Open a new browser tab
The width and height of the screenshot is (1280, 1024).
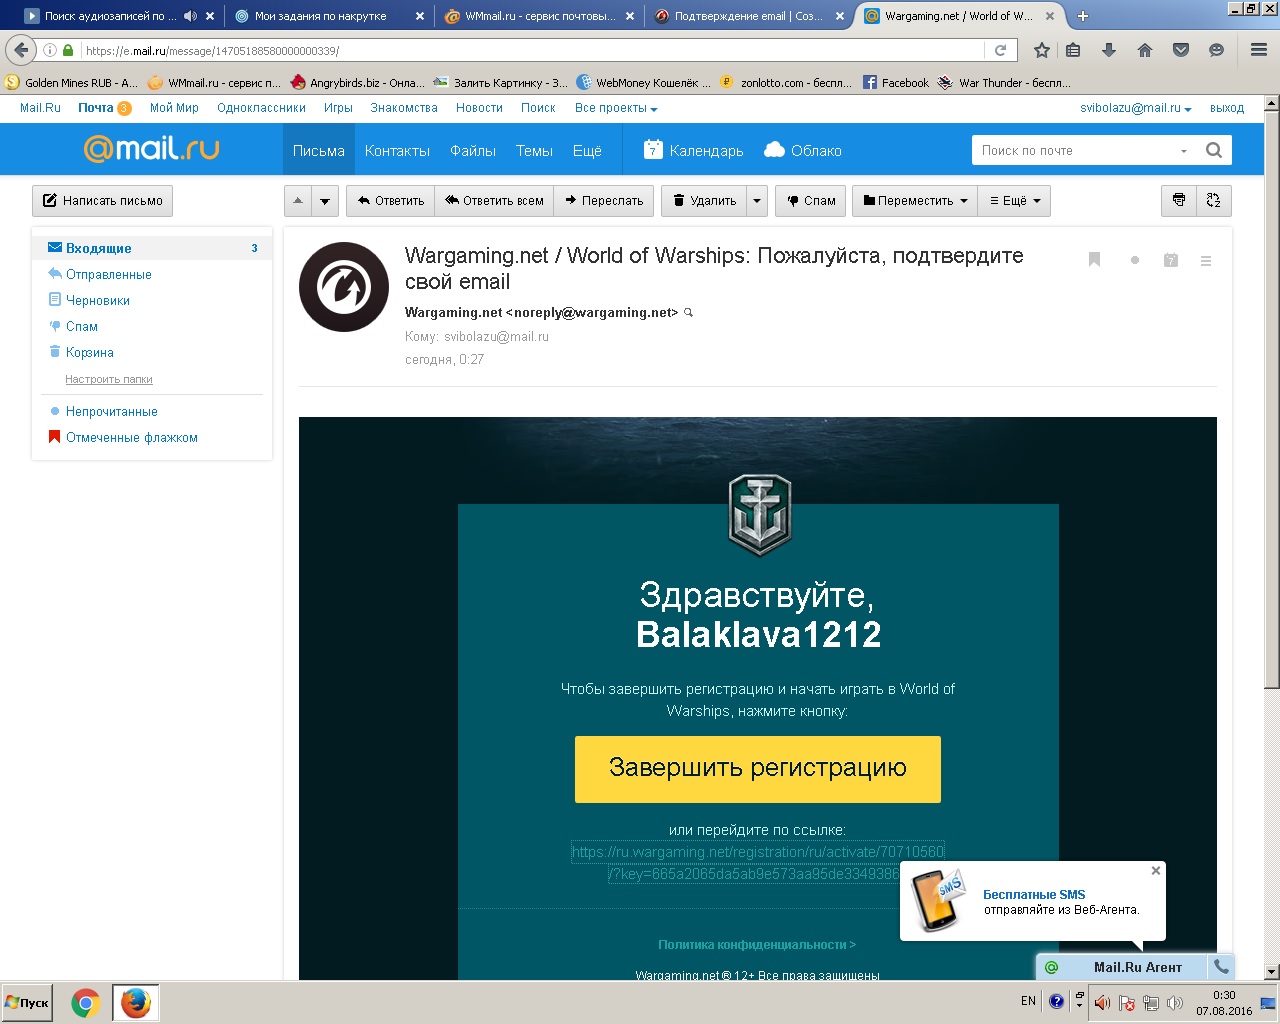click(x=1083, y=16)
